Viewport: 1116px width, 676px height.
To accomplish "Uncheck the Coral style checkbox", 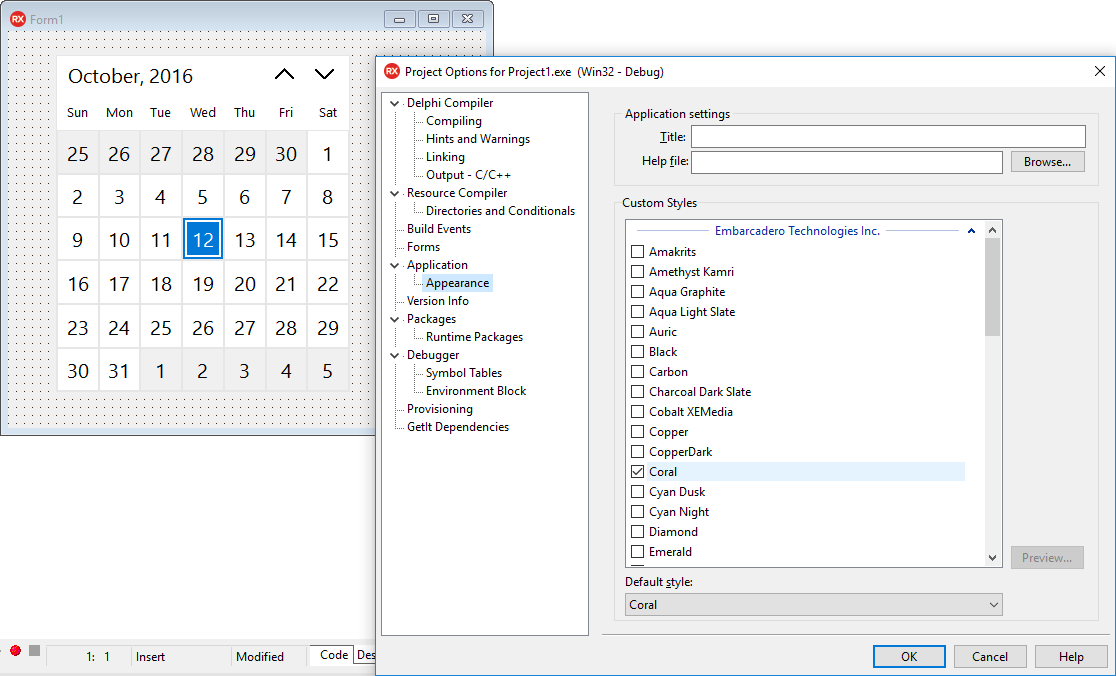I will [638, 472].
